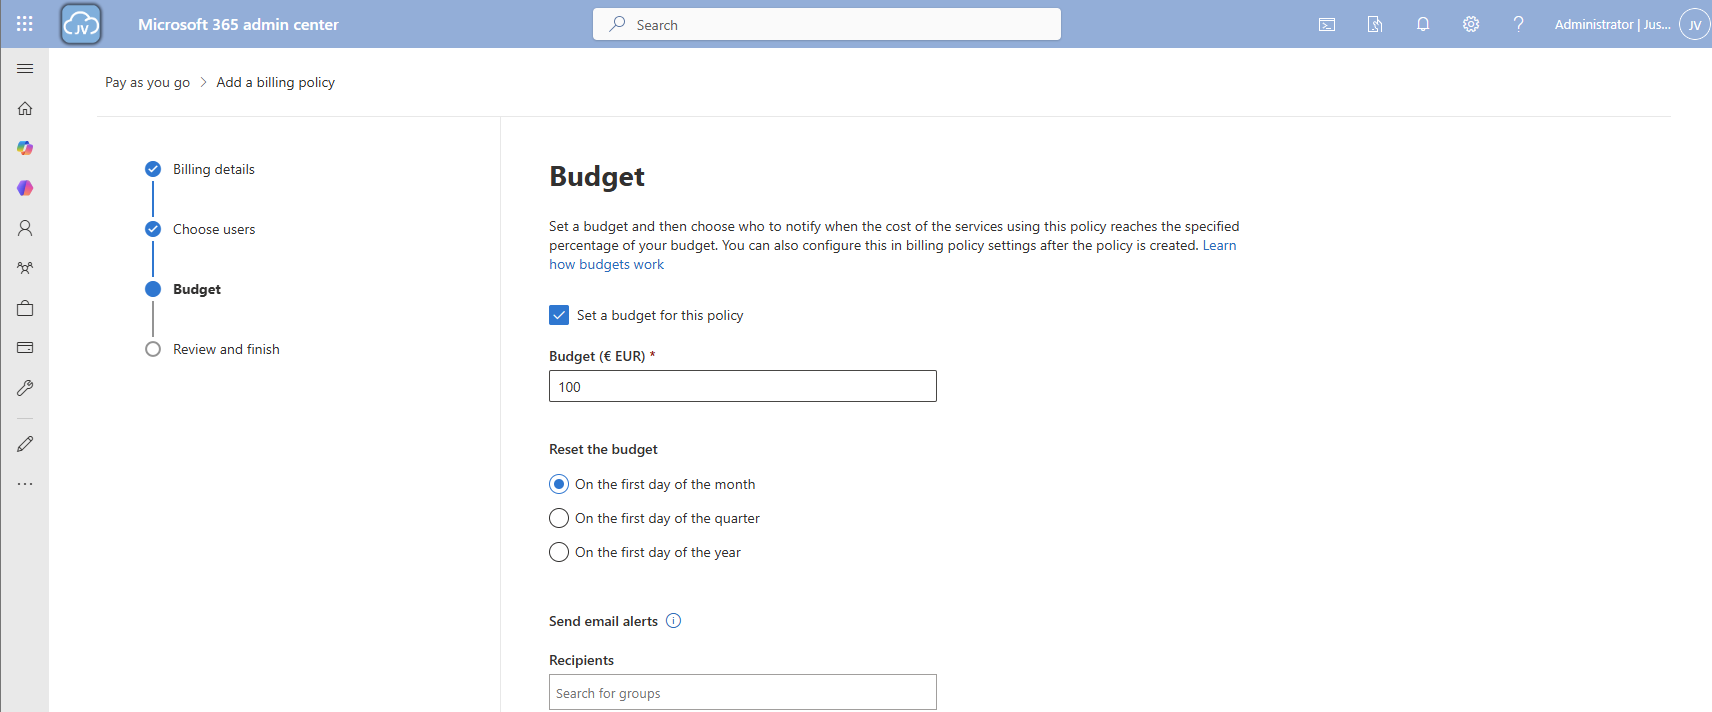The height and width of the screenshot is (712, 1712).
Task: Open the app launcher waffle icon
Action: click(25, 24)
